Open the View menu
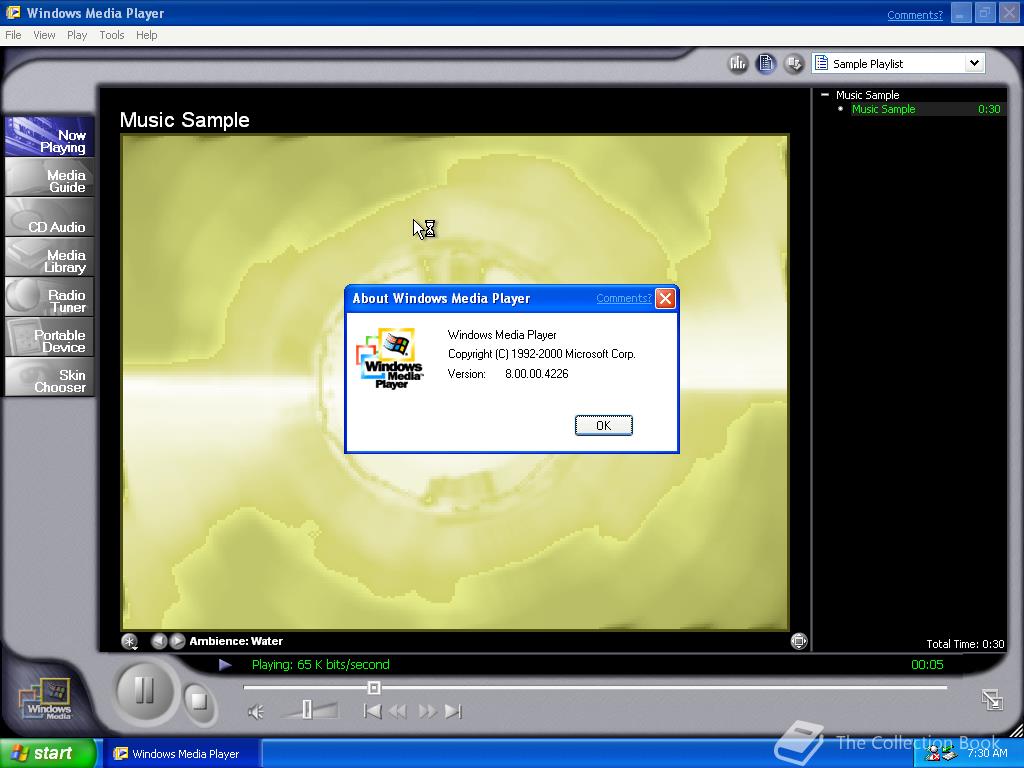The height and width of the screenshot is (768, 1024). pyautogui.click(x=44, y=35)
